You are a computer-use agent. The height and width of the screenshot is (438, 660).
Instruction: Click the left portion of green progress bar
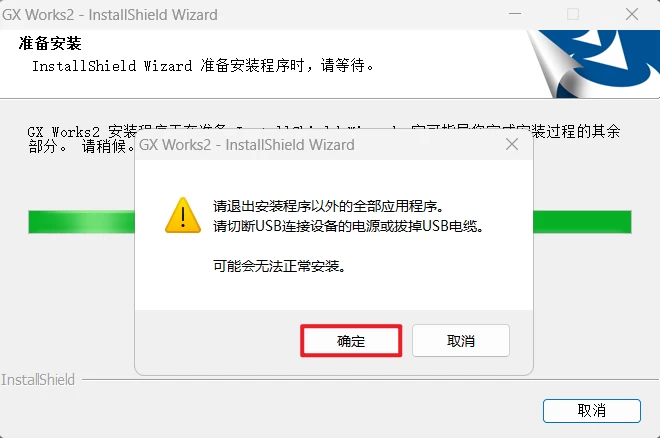tap(82, 222)
